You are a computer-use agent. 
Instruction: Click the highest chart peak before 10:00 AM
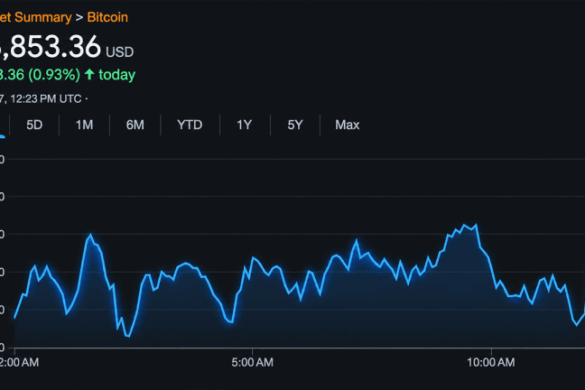coord(476,225)
